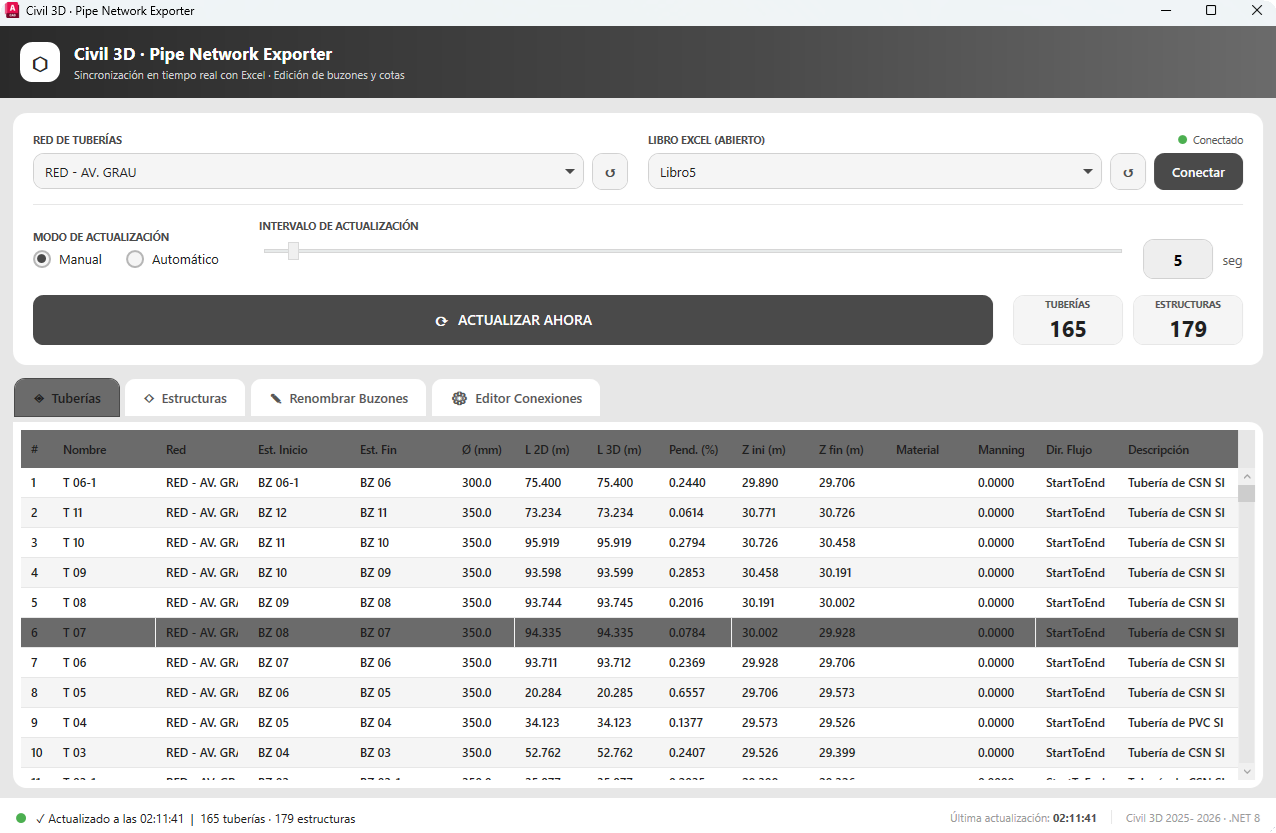Click the Tuberías tab diamond icon

coord(38,398)
